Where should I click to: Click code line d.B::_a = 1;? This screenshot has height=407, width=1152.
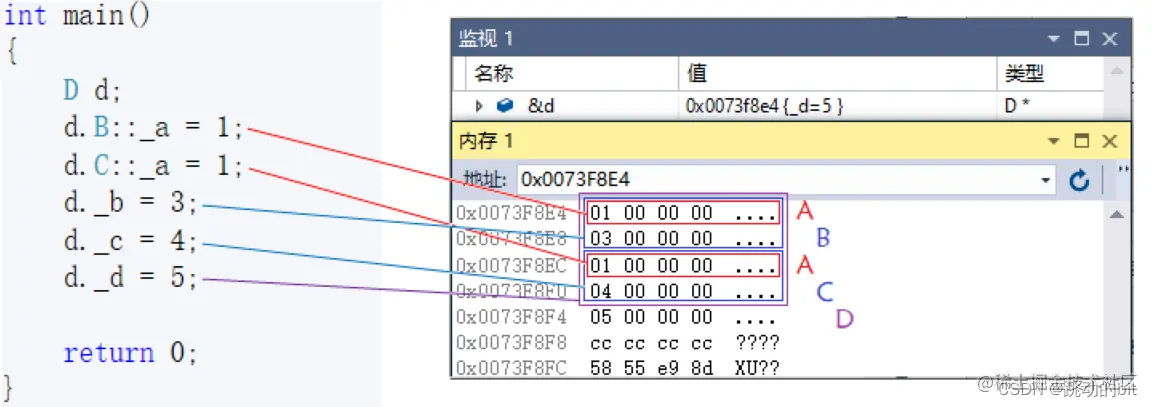[x=154, y=128]
